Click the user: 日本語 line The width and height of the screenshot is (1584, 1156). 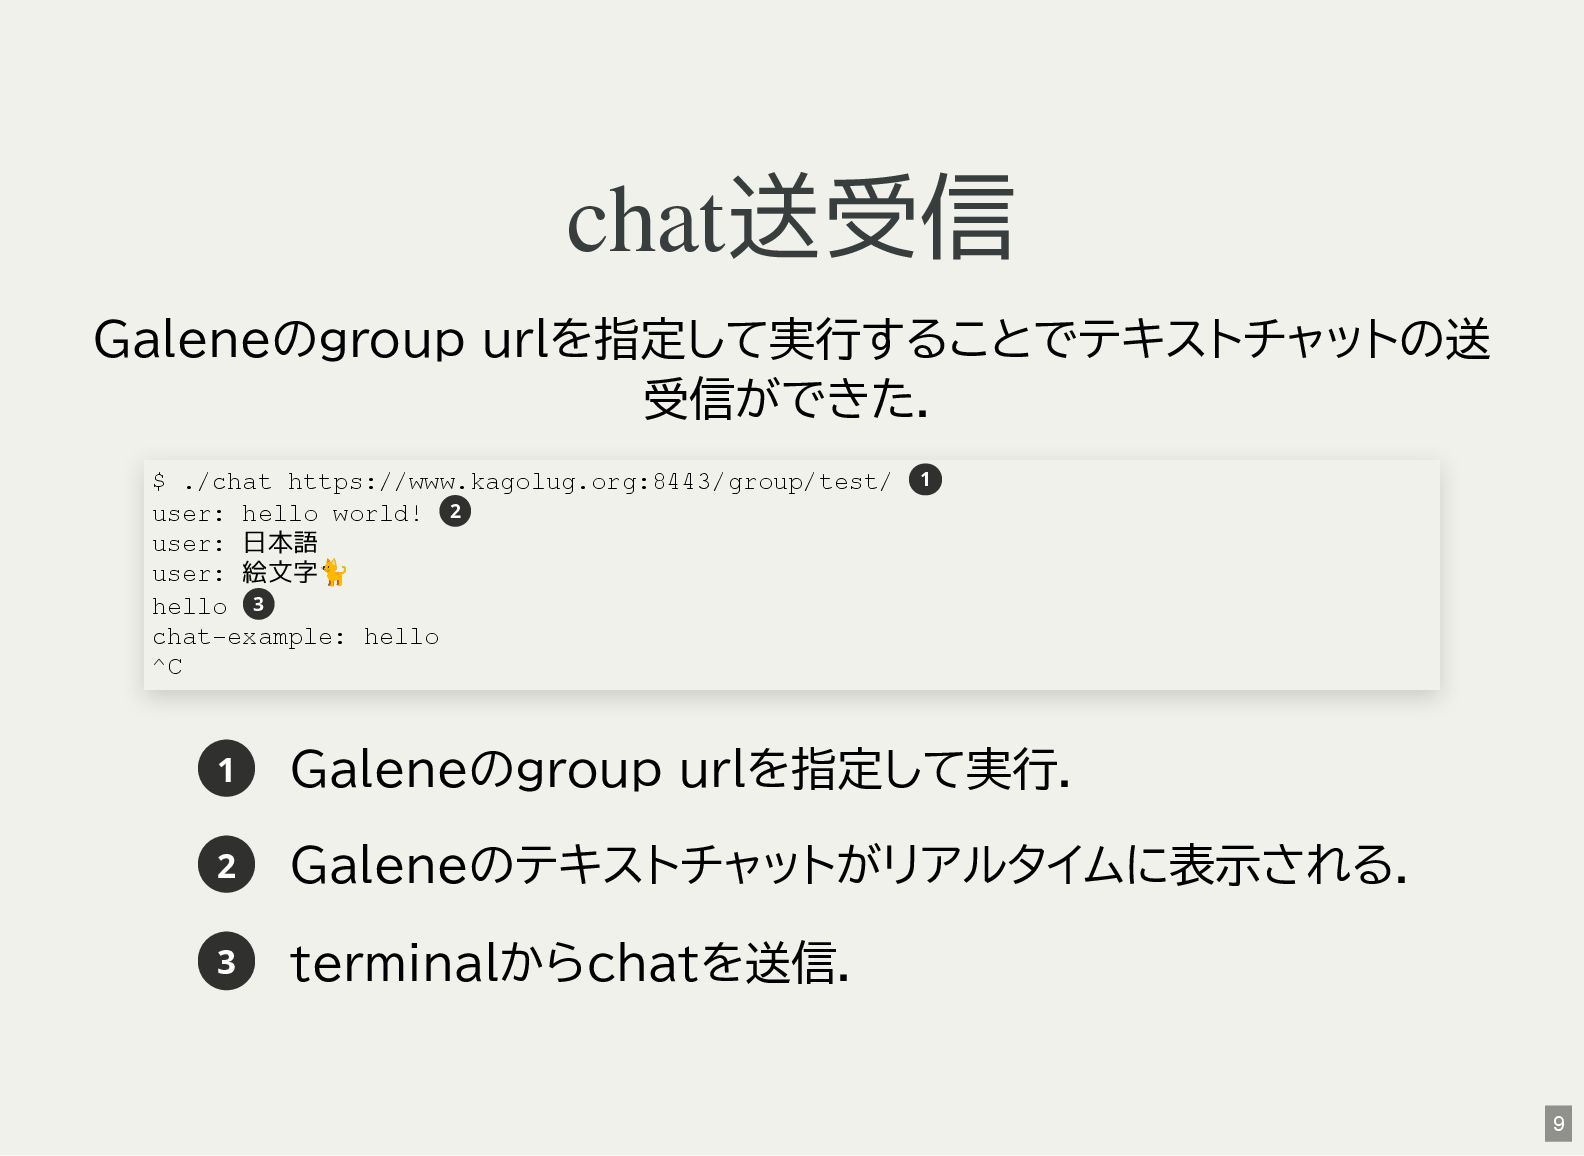tap(235, 543)
